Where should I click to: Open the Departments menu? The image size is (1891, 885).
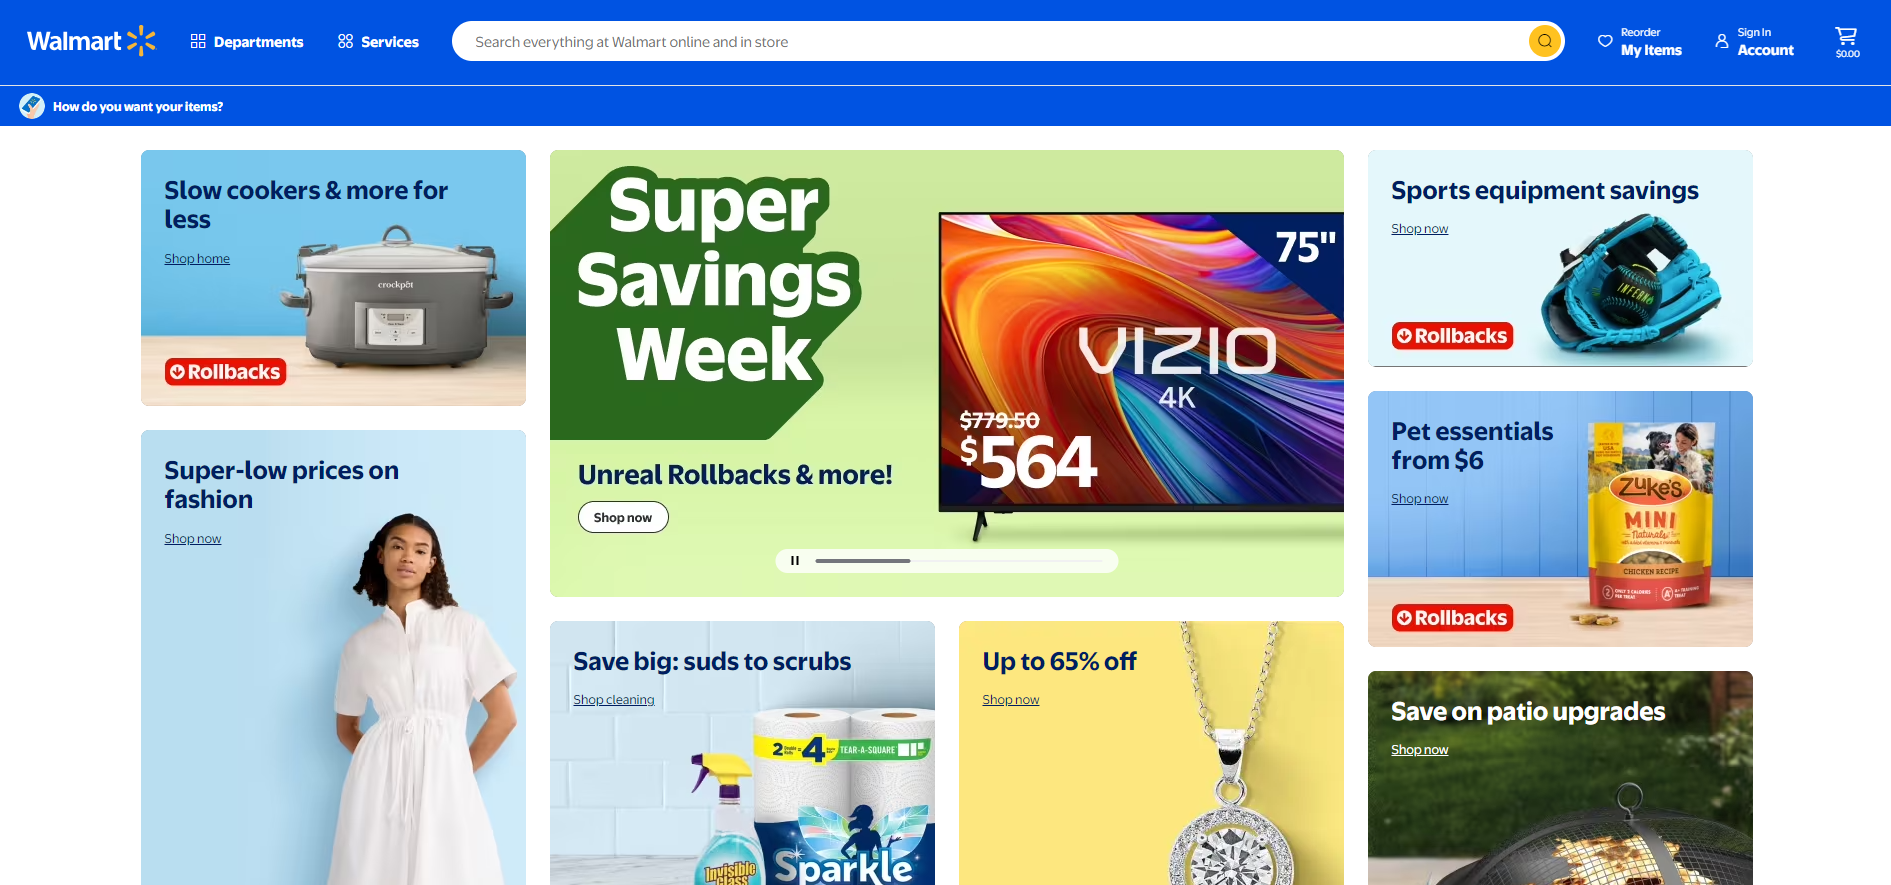point(247,42)
